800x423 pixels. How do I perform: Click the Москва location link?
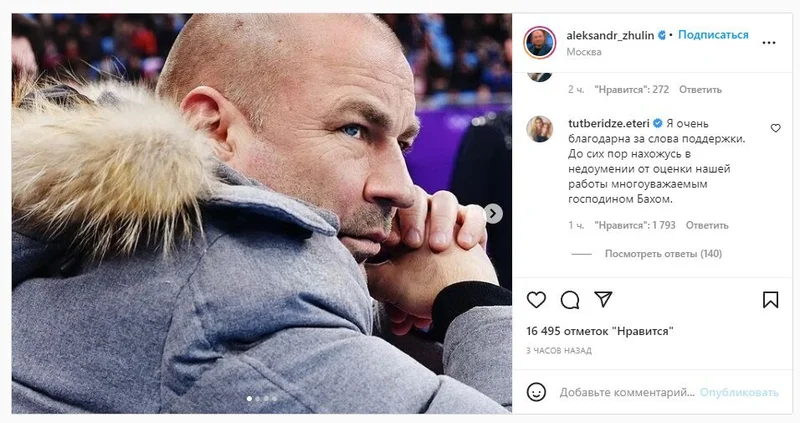coord(584,52)
